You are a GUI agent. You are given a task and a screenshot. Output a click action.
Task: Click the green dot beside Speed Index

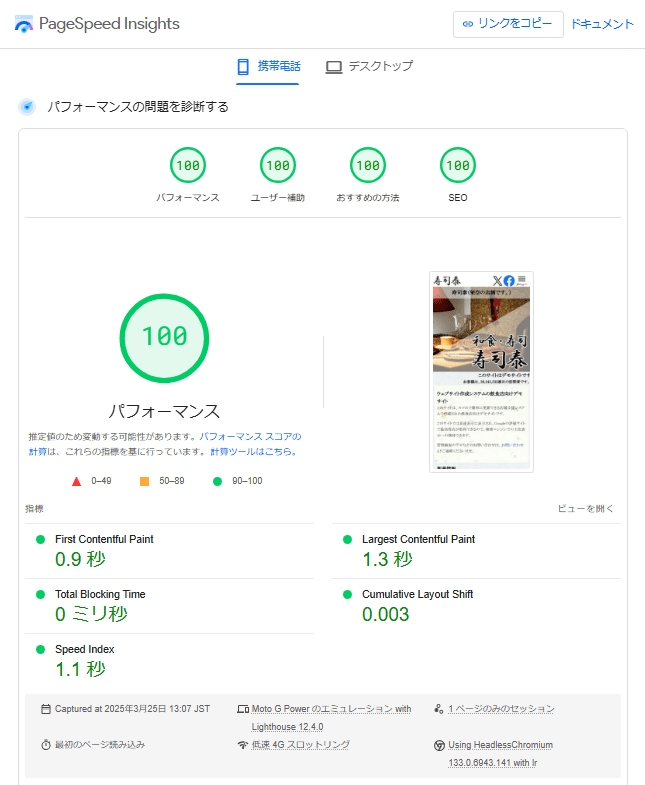tap(41, 649)
